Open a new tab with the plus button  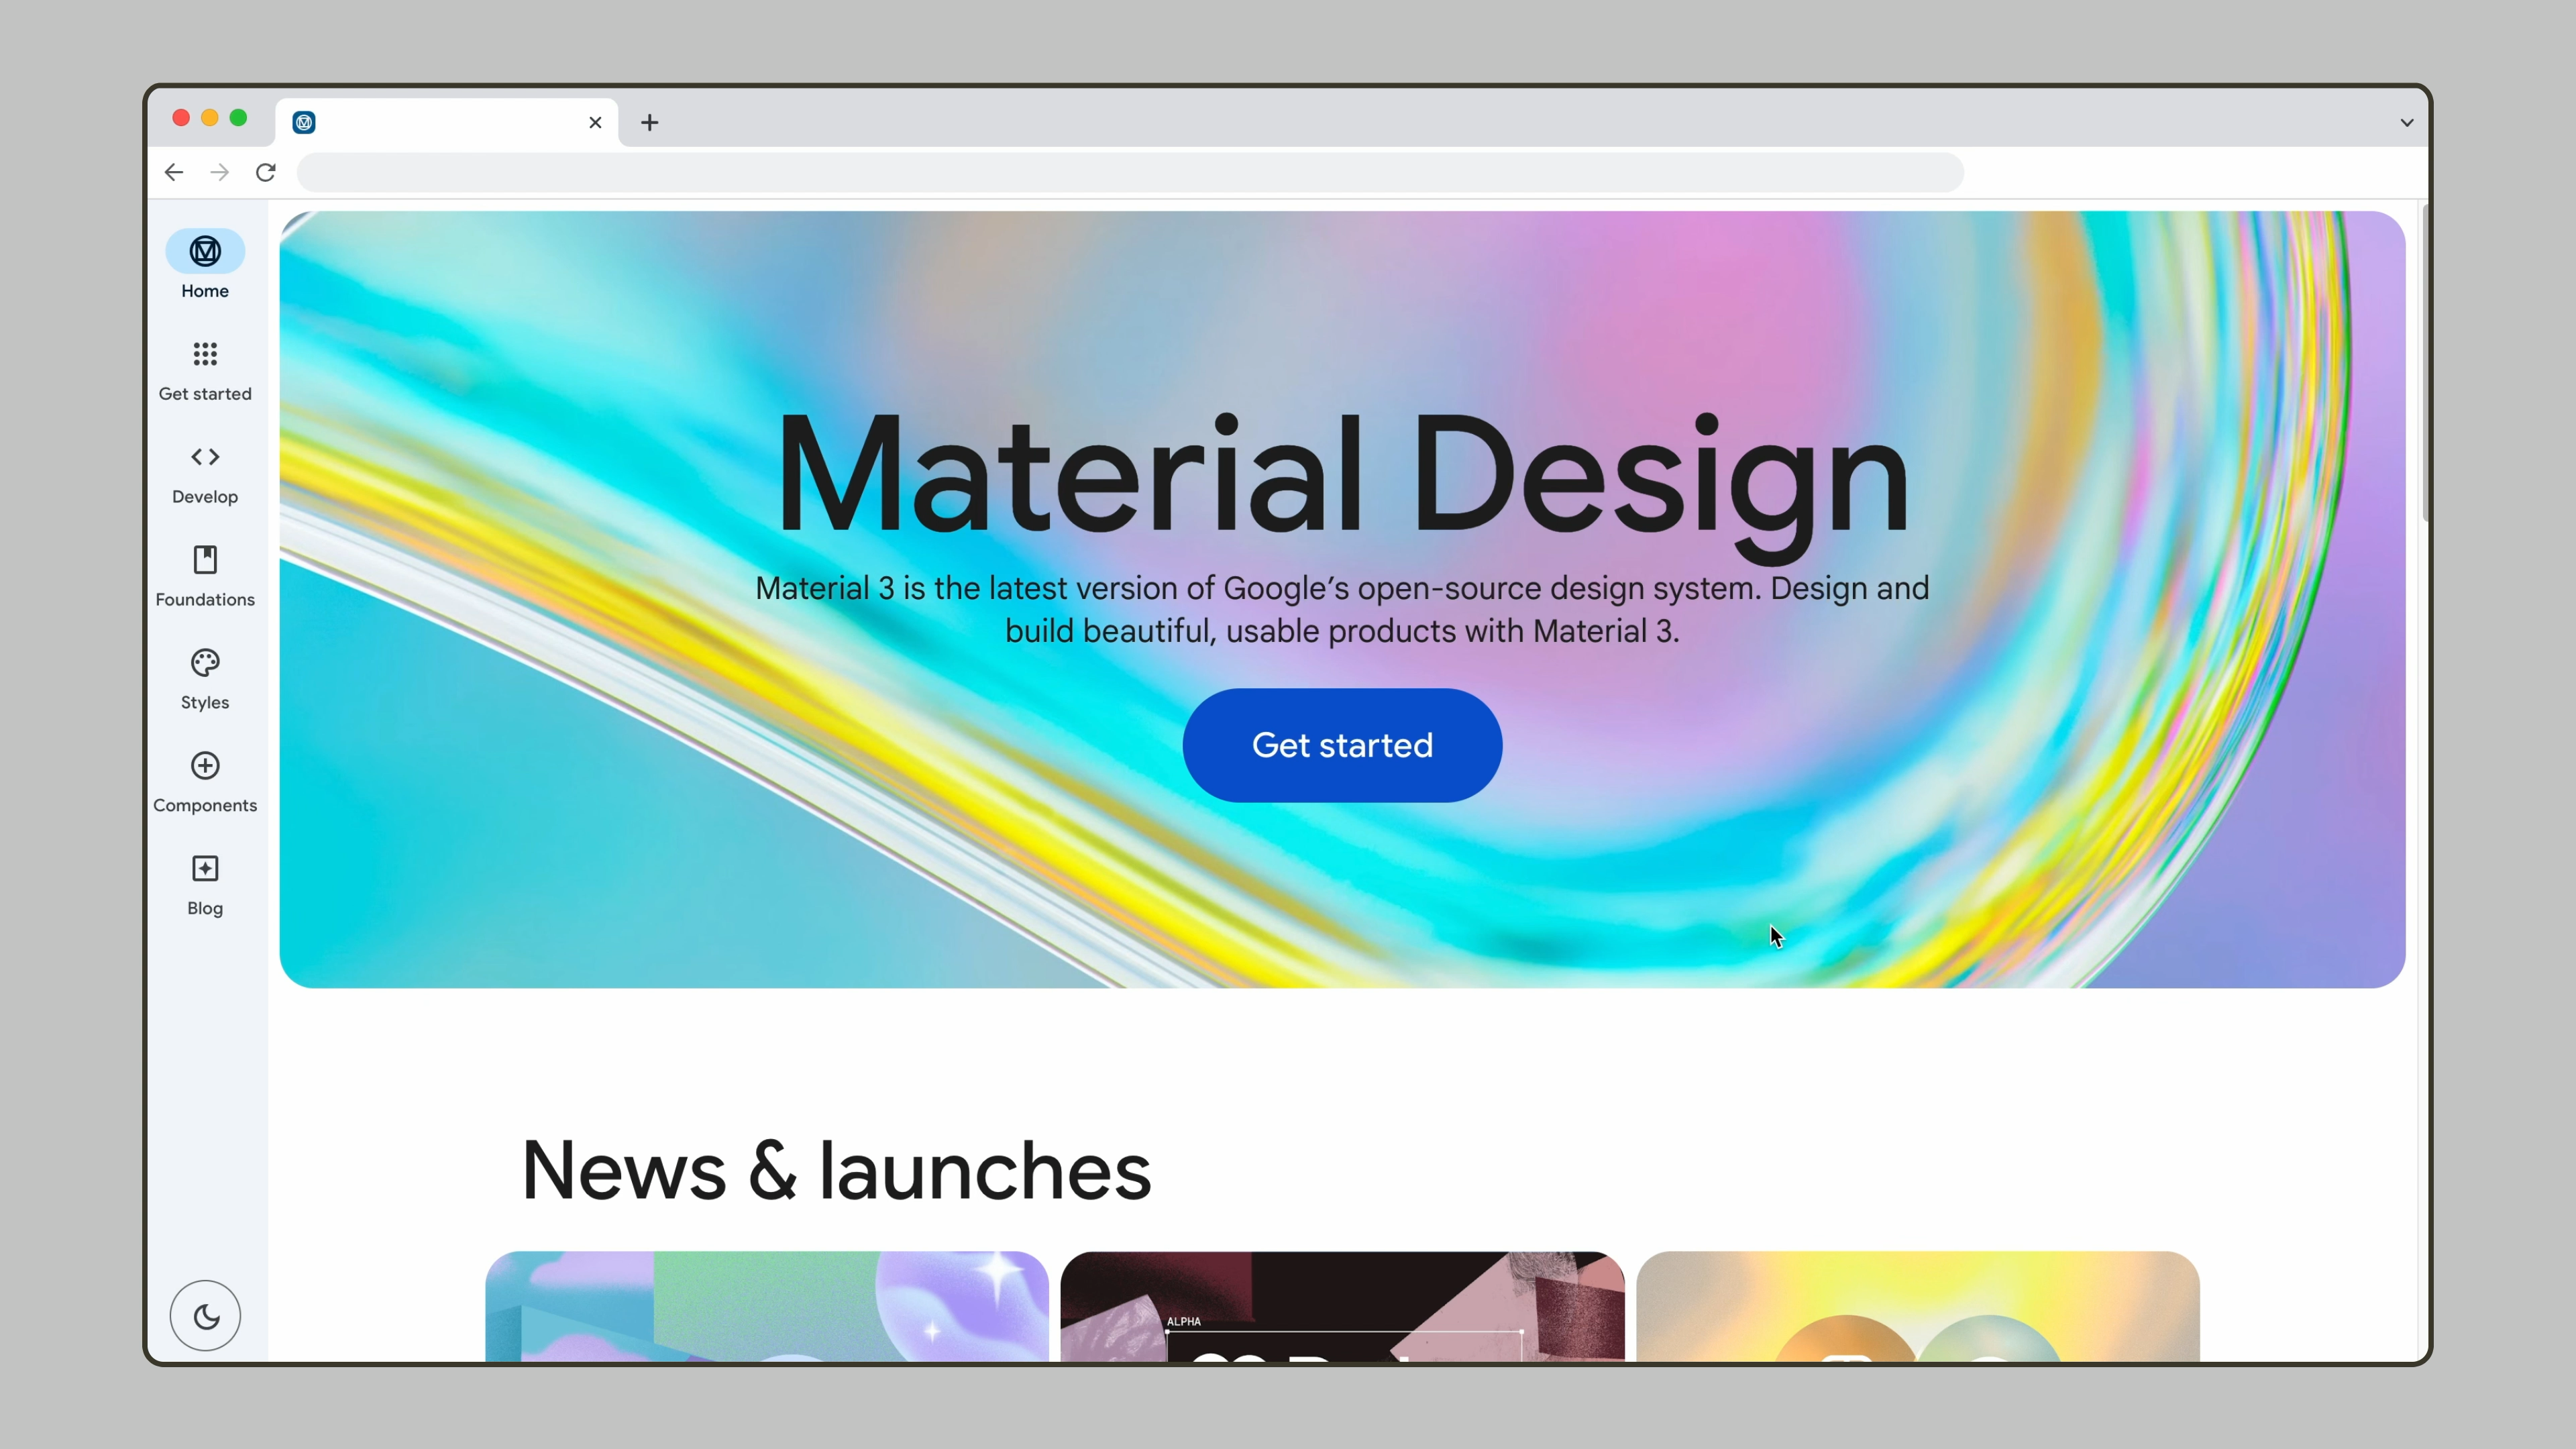pos(650,123)
